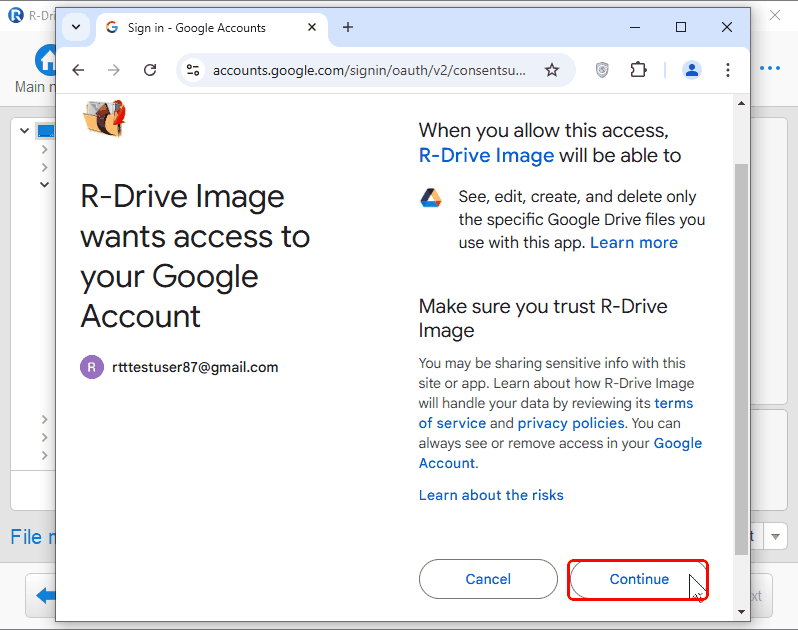
Task: Expand the third tree node in R-Drive Image
Action: click(45, 167)
